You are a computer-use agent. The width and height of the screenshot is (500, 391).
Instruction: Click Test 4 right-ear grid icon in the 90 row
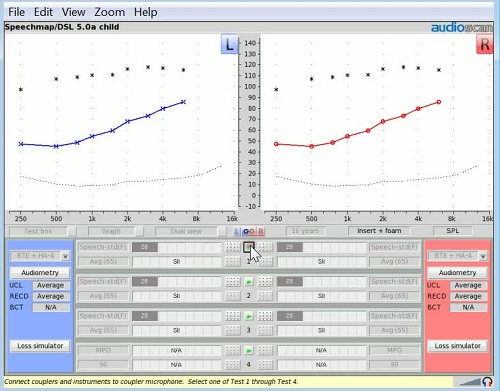click(x=265, y=365)
